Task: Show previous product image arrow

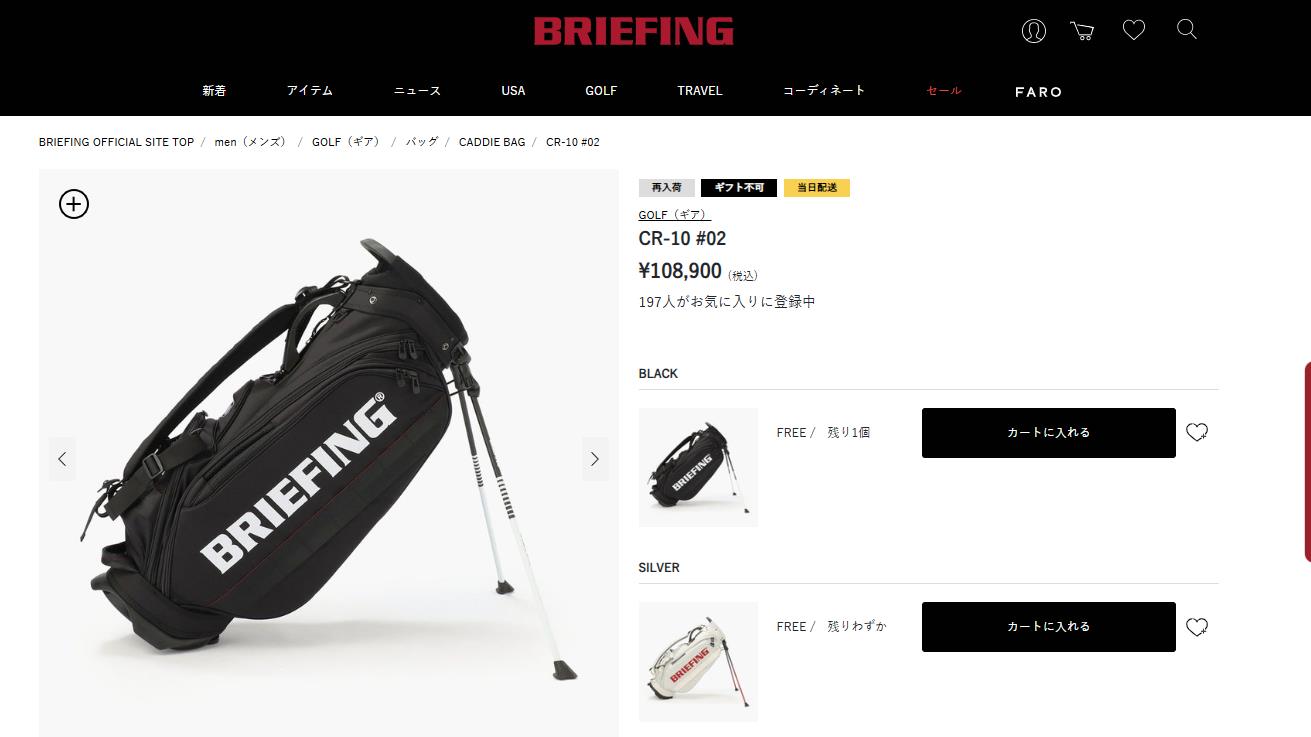Action: pyautogui.click(x=62, y=459)
